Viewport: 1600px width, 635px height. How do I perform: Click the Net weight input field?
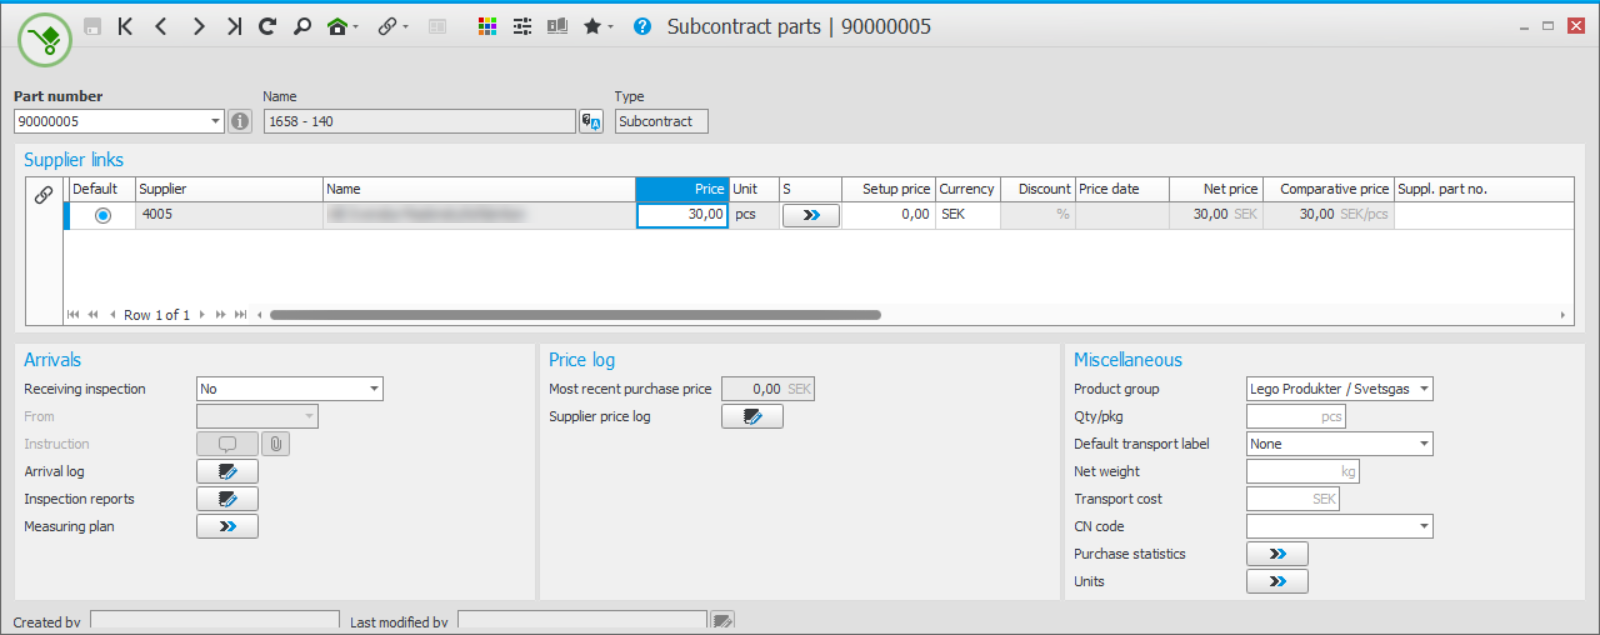(1303, 471)
